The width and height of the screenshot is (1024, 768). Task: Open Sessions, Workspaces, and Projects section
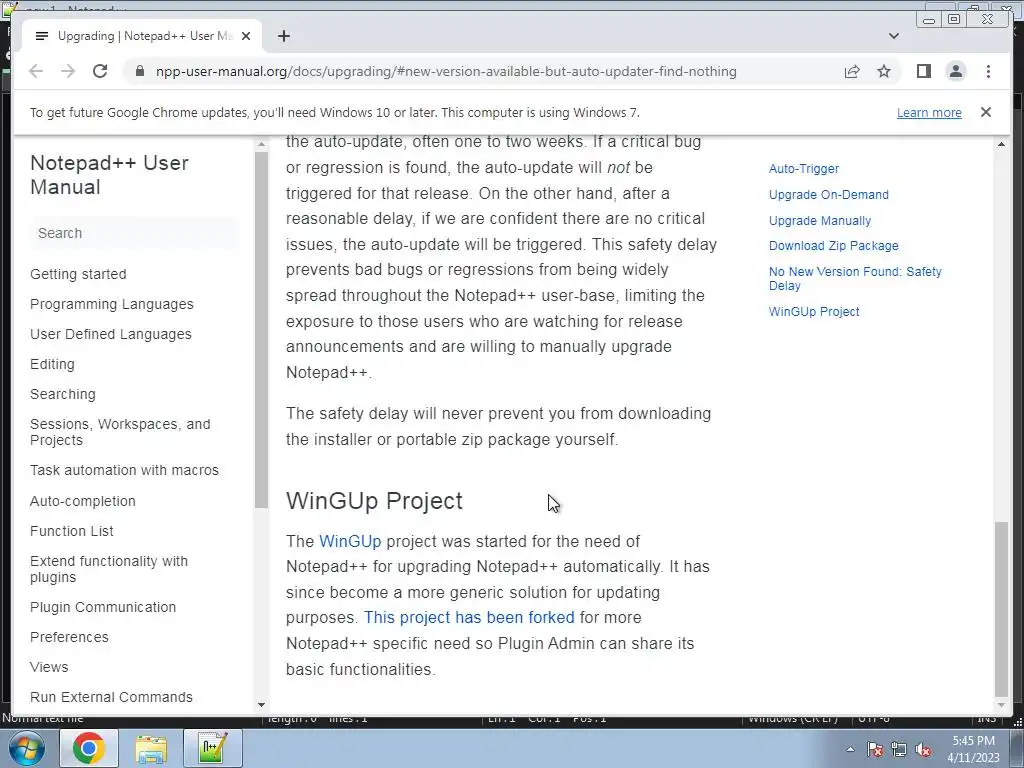(x=120, y=432)
